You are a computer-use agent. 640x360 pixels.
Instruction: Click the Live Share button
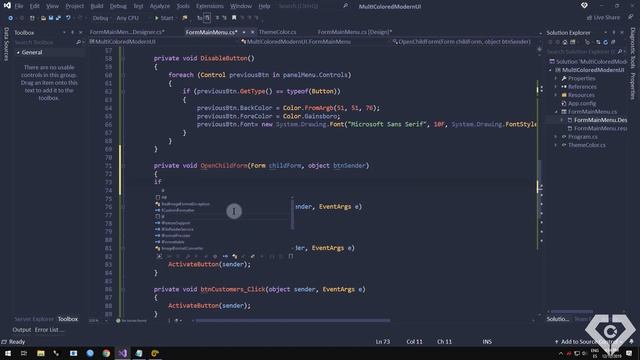603,18
